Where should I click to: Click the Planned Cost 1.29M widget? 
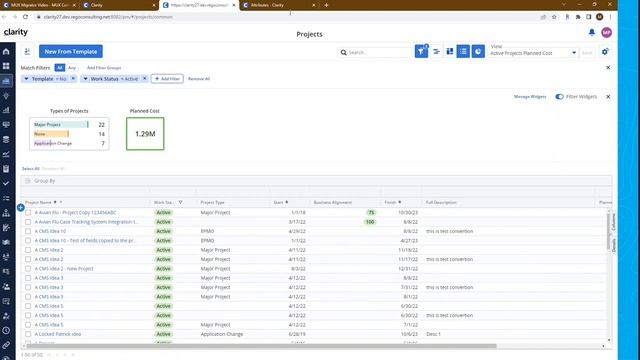[x=145, y=134]
